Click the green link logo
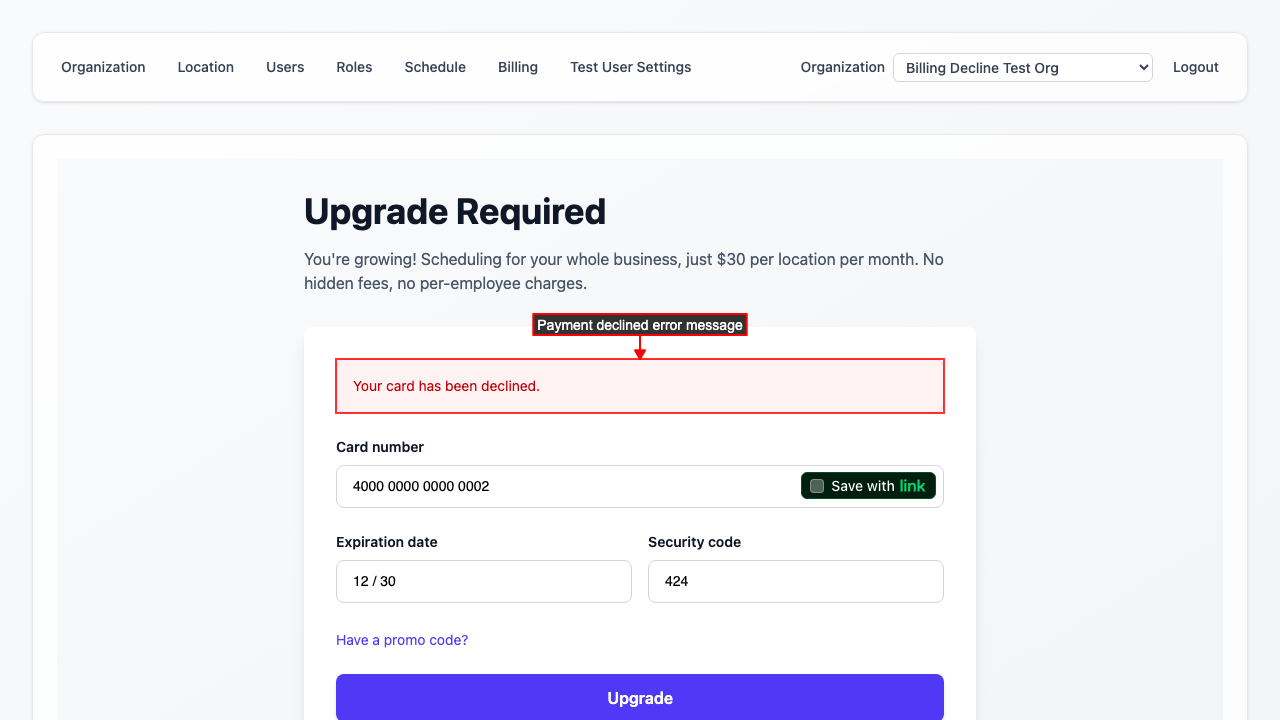The image size is (1280, 720). [912, 486]
